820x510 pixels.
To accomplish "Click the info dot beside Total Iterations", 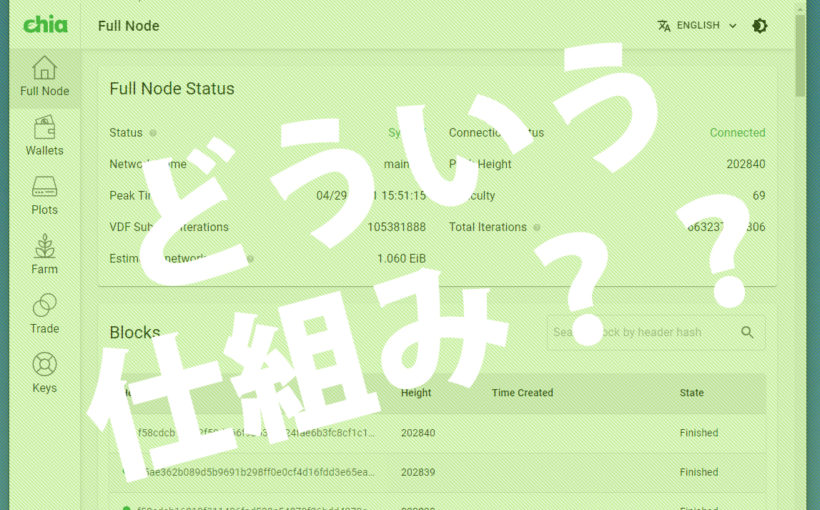I will click(537, 227).
